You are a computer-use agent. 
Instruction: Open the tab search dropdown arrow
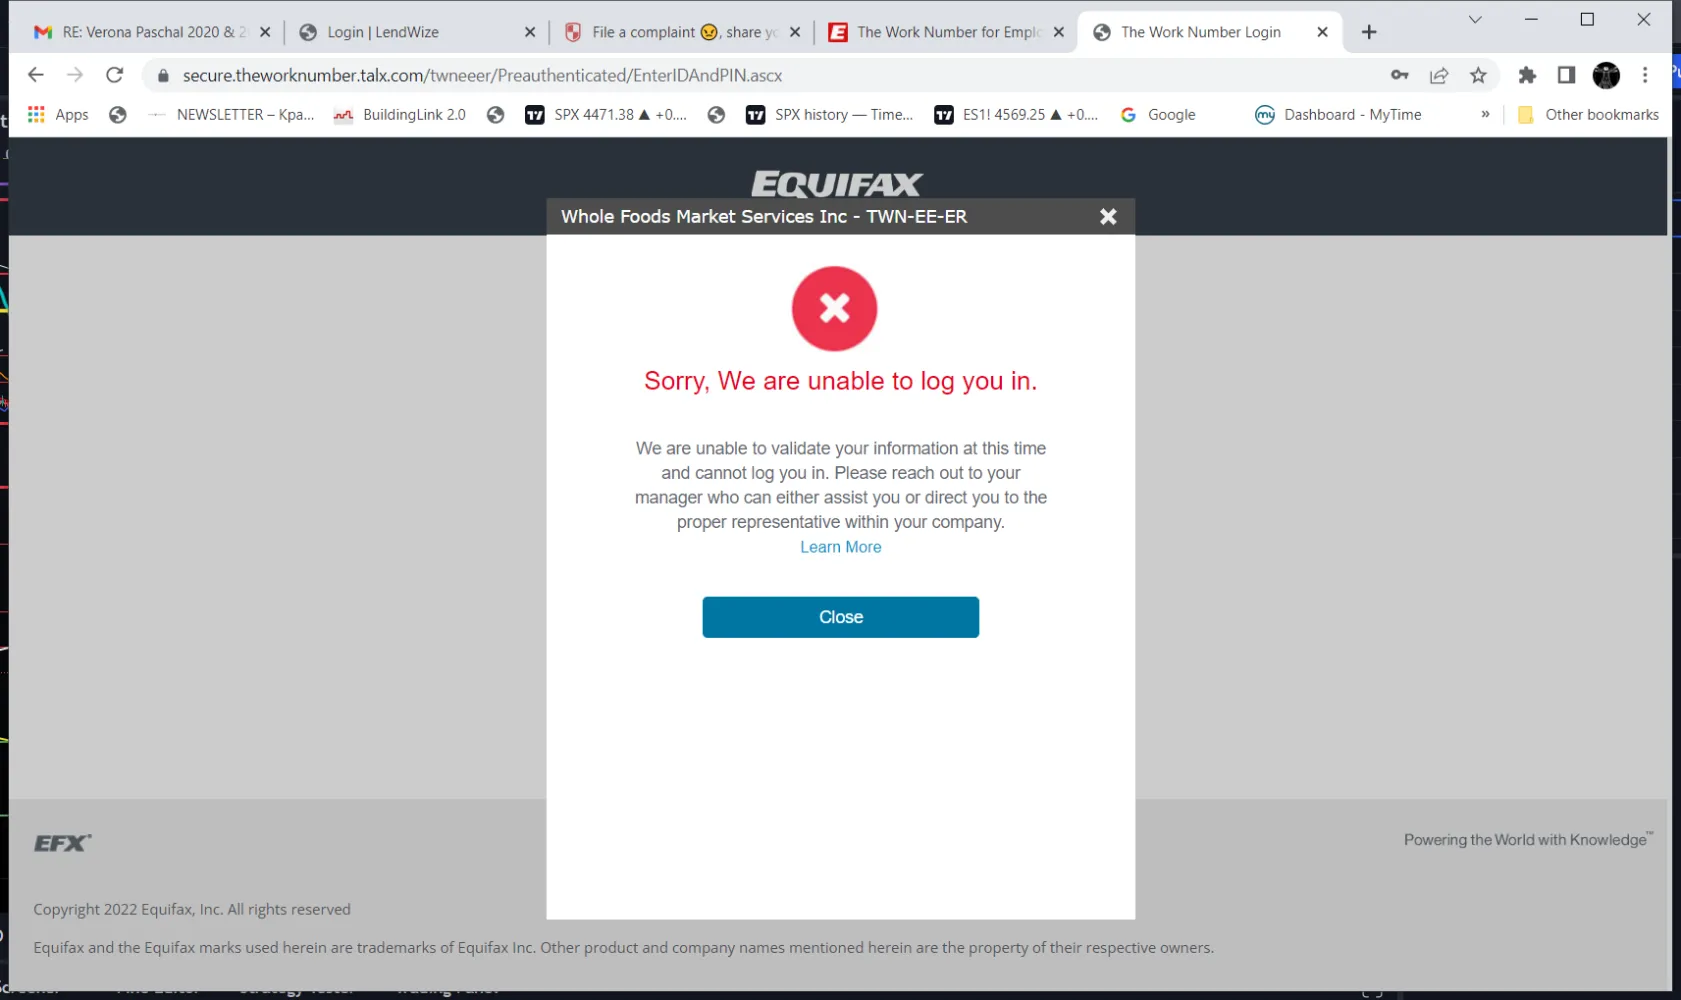pyautogui.click(x=1475, y=20)
